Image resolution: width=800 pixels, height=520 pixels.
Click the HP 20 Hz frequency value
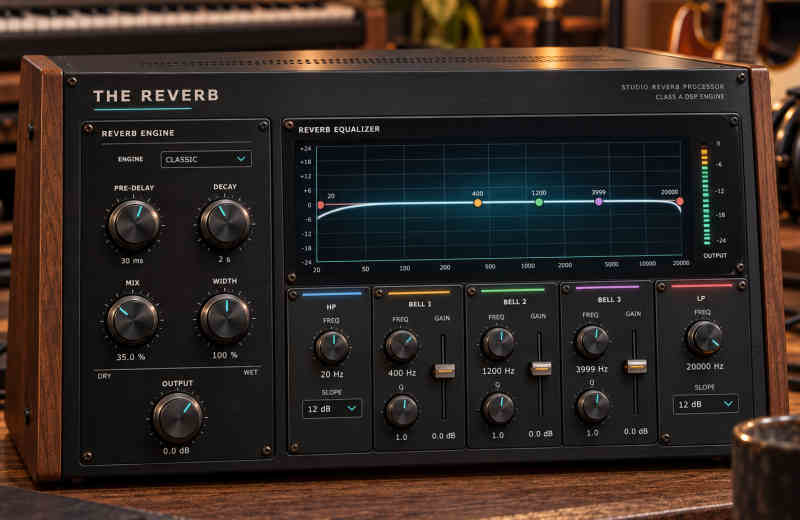[332, 374]
